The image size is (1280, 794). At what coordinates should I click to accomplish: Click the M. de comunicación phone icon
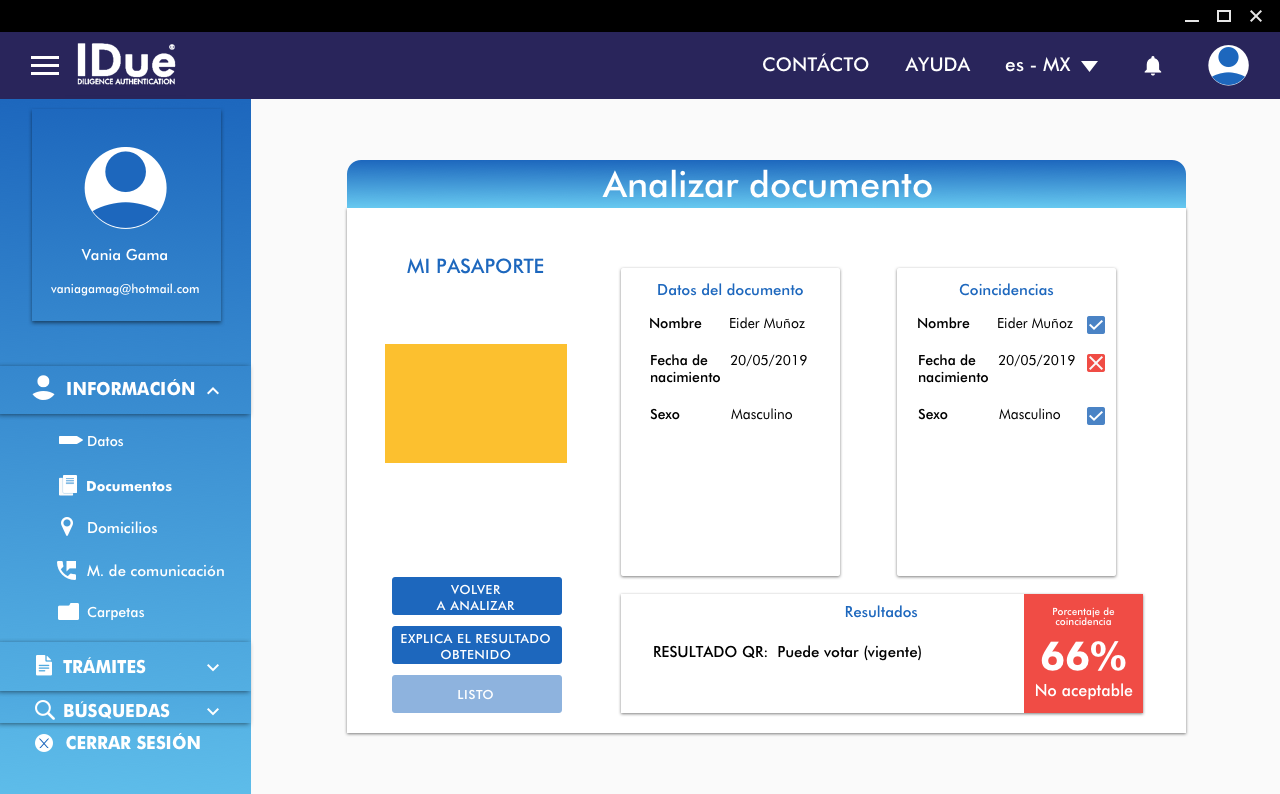[x=67, y=570]
